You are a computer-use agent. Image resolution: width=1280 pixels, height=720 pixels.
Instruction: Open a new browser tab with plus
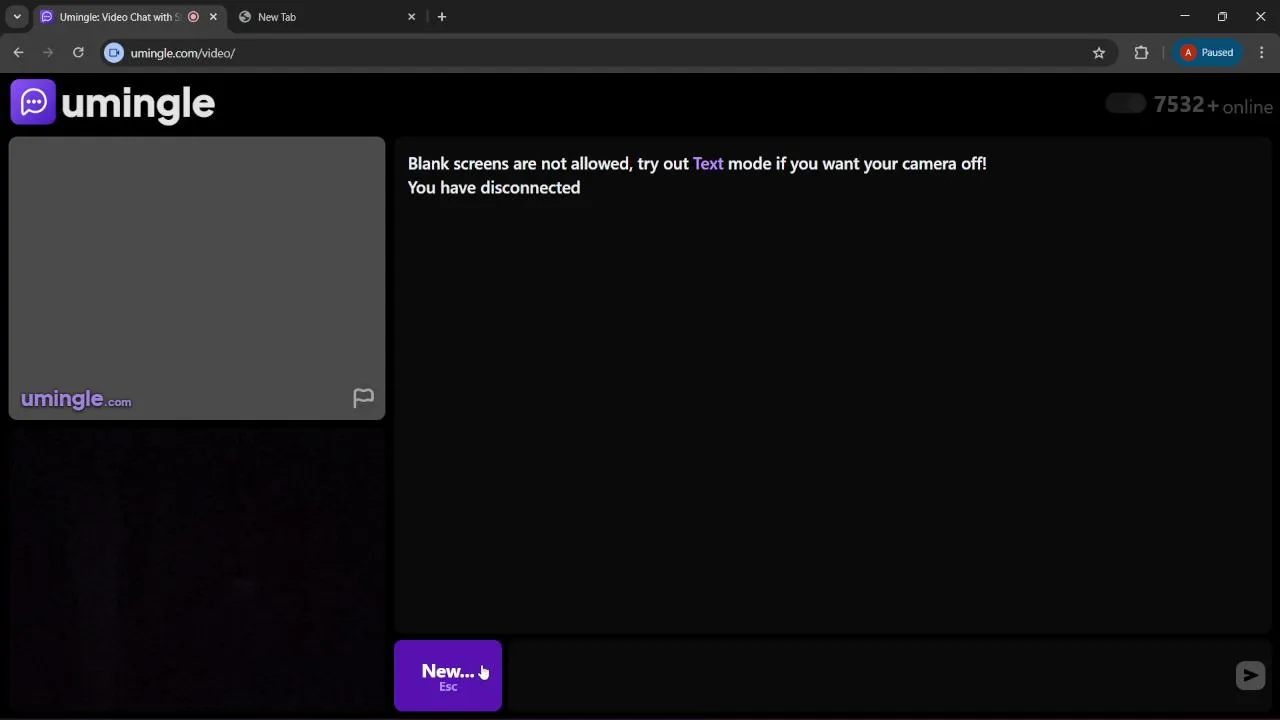click(x=442, y=17)
